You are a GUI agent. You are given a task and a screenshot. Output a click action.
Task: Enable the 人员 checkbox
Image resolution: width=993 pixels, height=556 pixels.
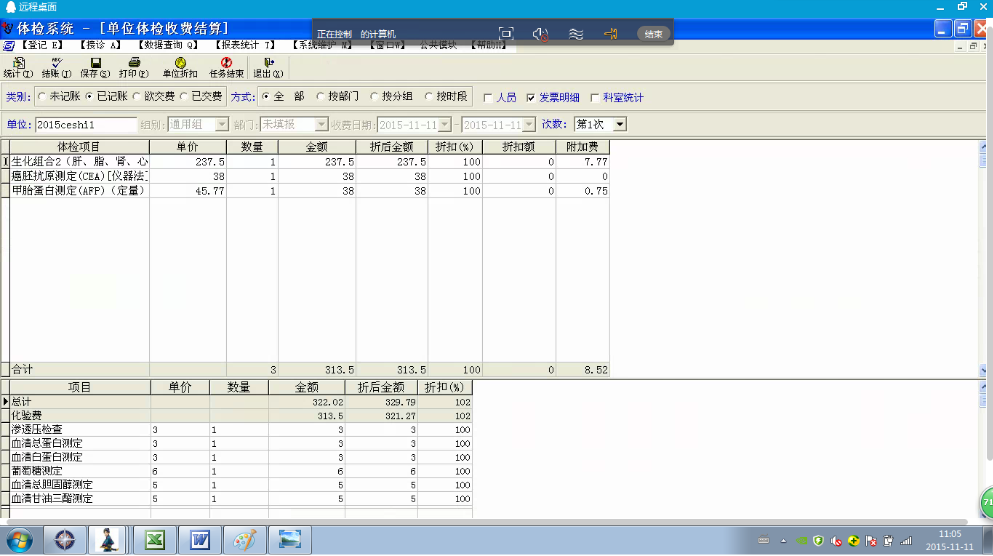[x=488, y=98]
